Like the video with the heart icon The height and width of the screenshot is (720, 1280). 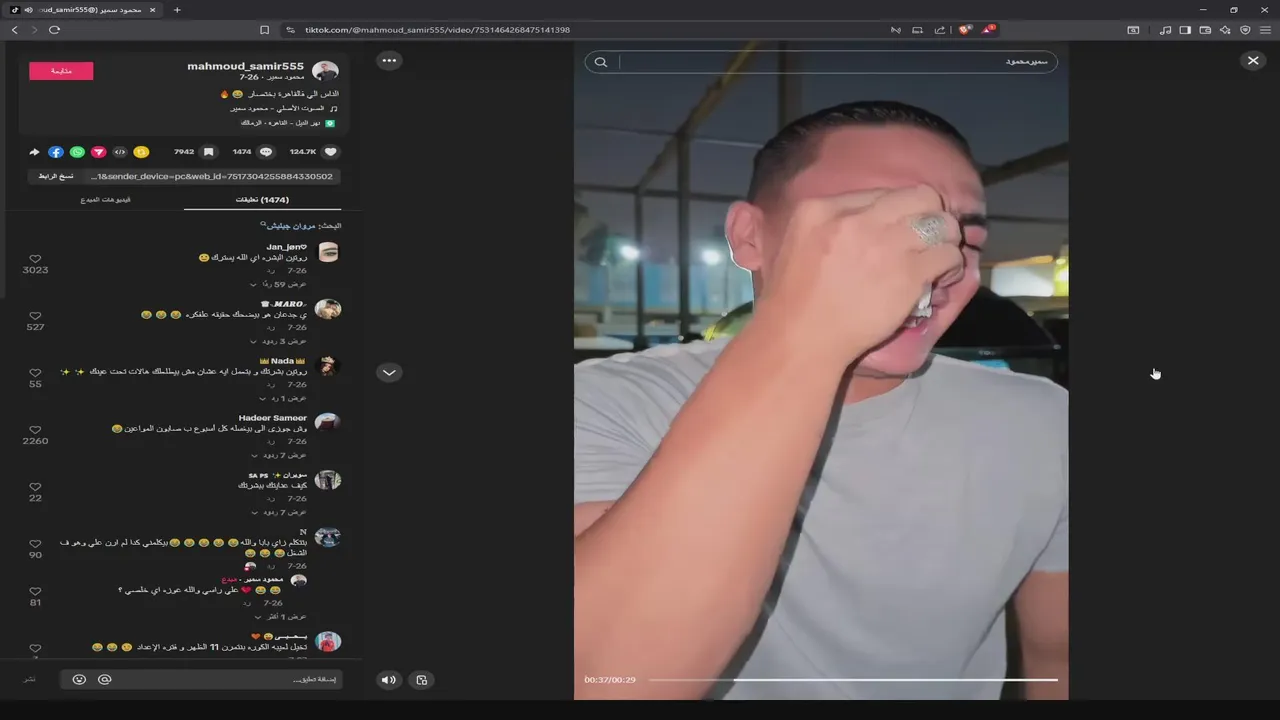click(331, 152)
